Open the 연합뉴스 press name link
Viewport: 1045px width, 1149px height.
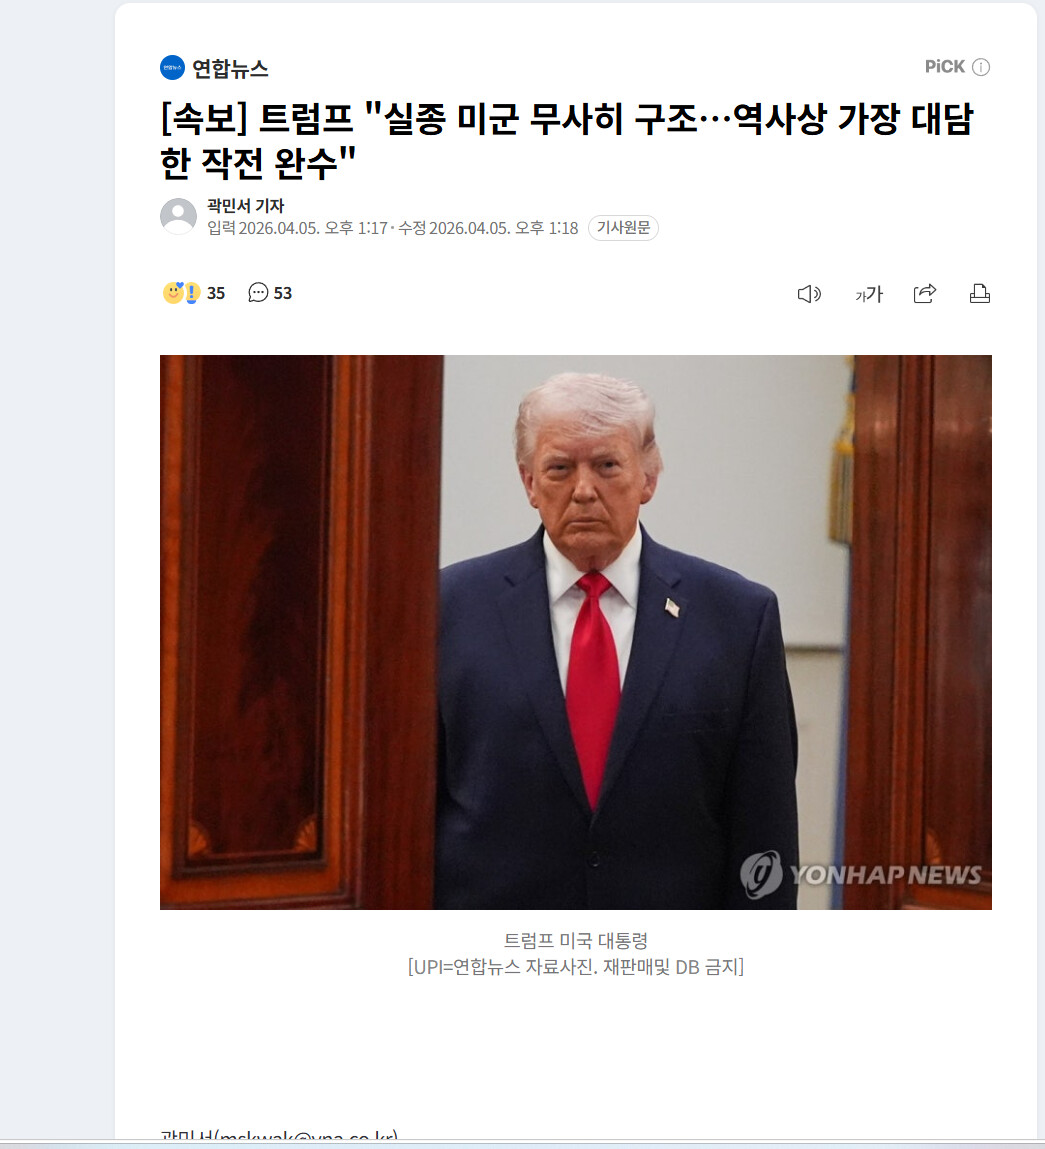coord(229,68)
